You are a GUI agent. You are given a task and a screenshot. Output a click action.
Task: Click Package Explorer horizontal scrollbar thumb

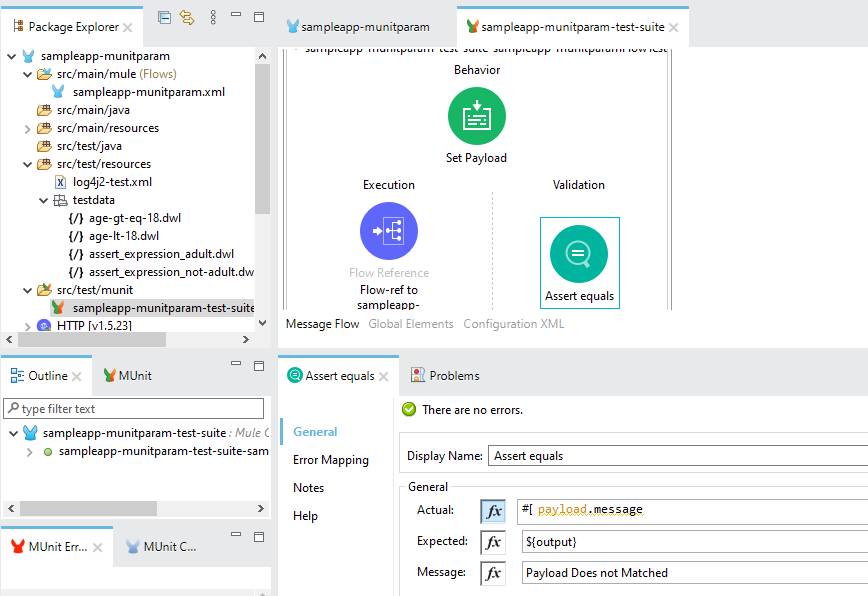(x=92, y=340)
